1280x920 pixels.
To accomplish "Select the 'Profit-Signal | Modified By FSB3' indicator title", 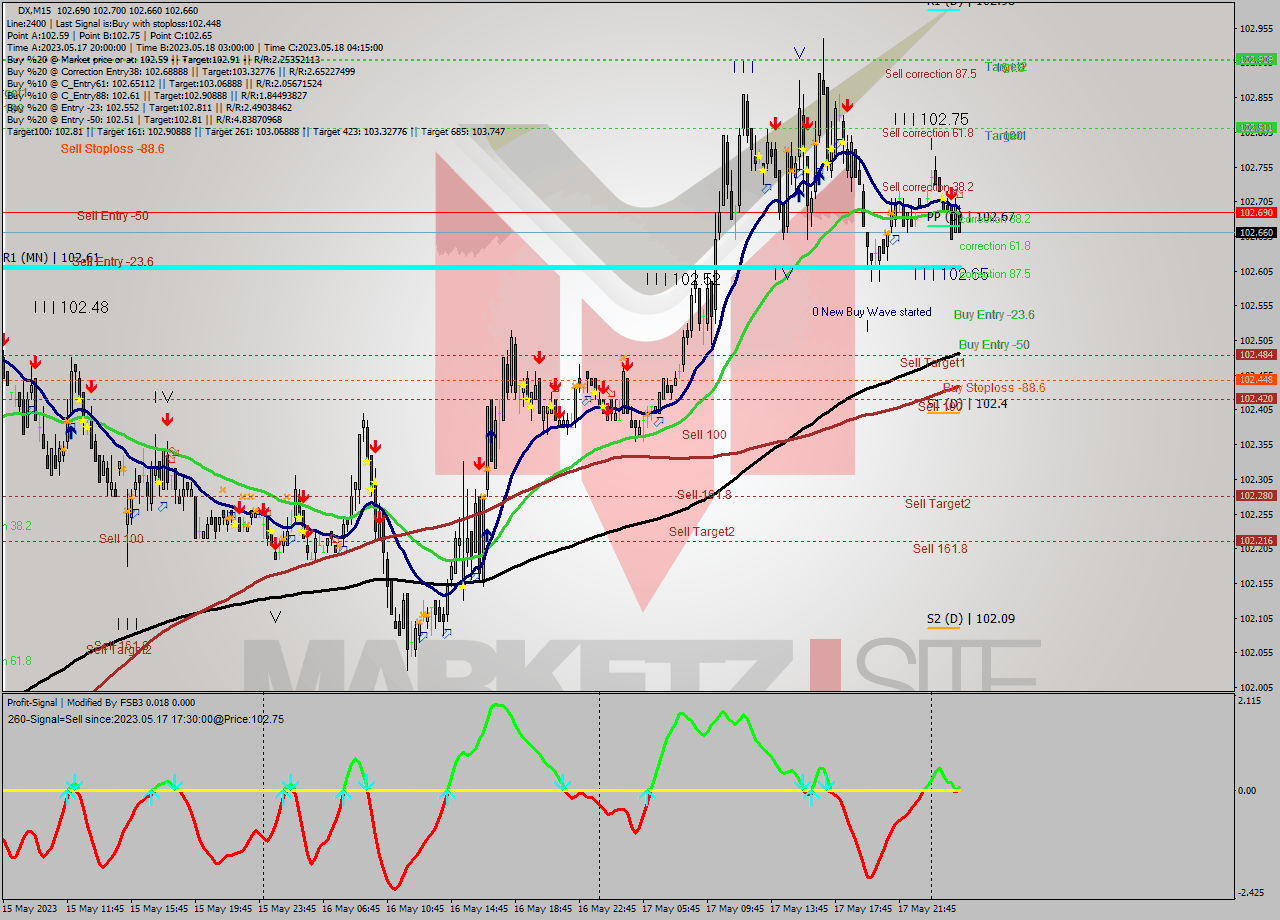I will pos(101,702).
